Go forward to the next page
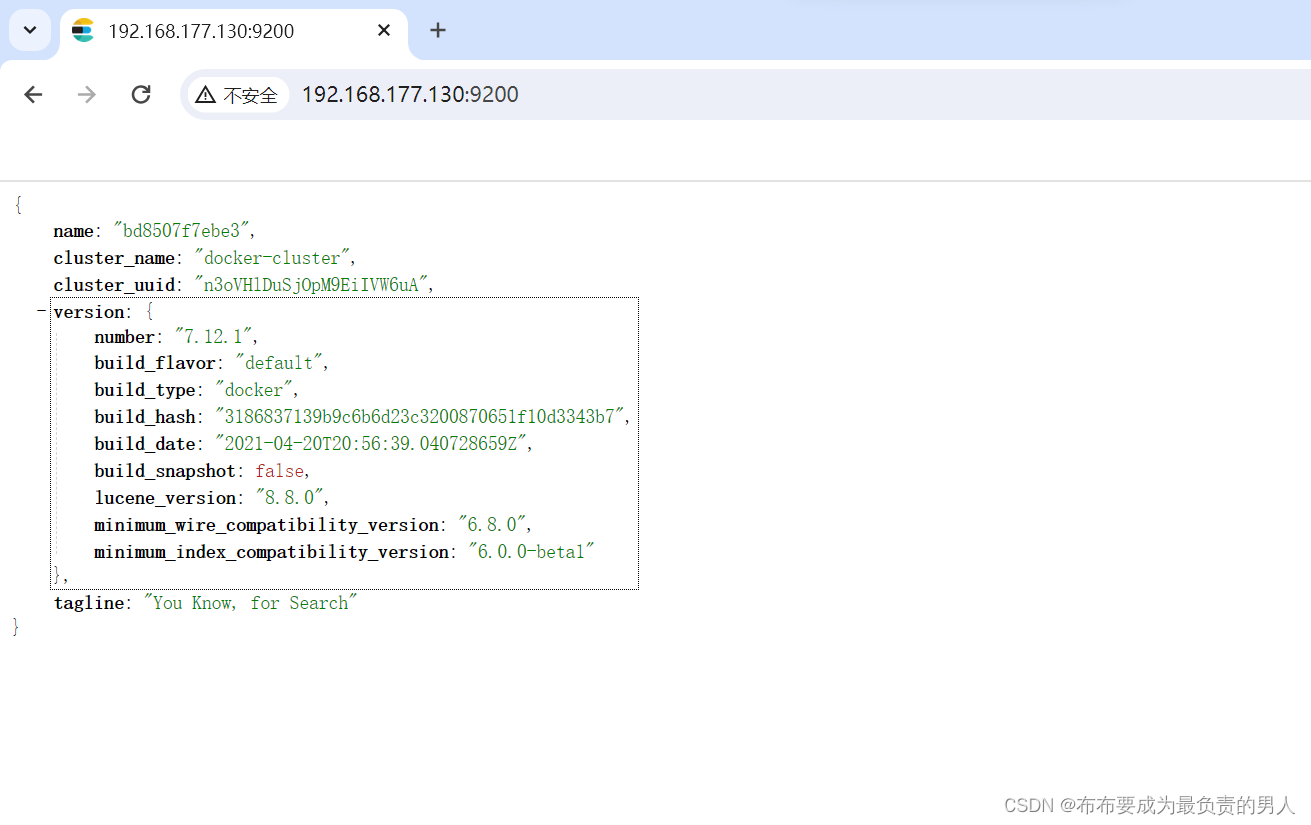The image size is (1311, 825). pyautogui.click(x=88, y=95)
